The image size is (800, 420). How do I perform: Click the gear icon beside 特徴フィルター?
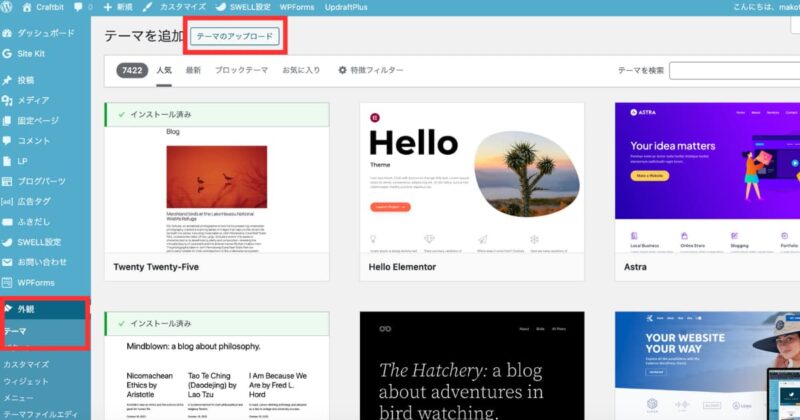(x=342, y=70)
